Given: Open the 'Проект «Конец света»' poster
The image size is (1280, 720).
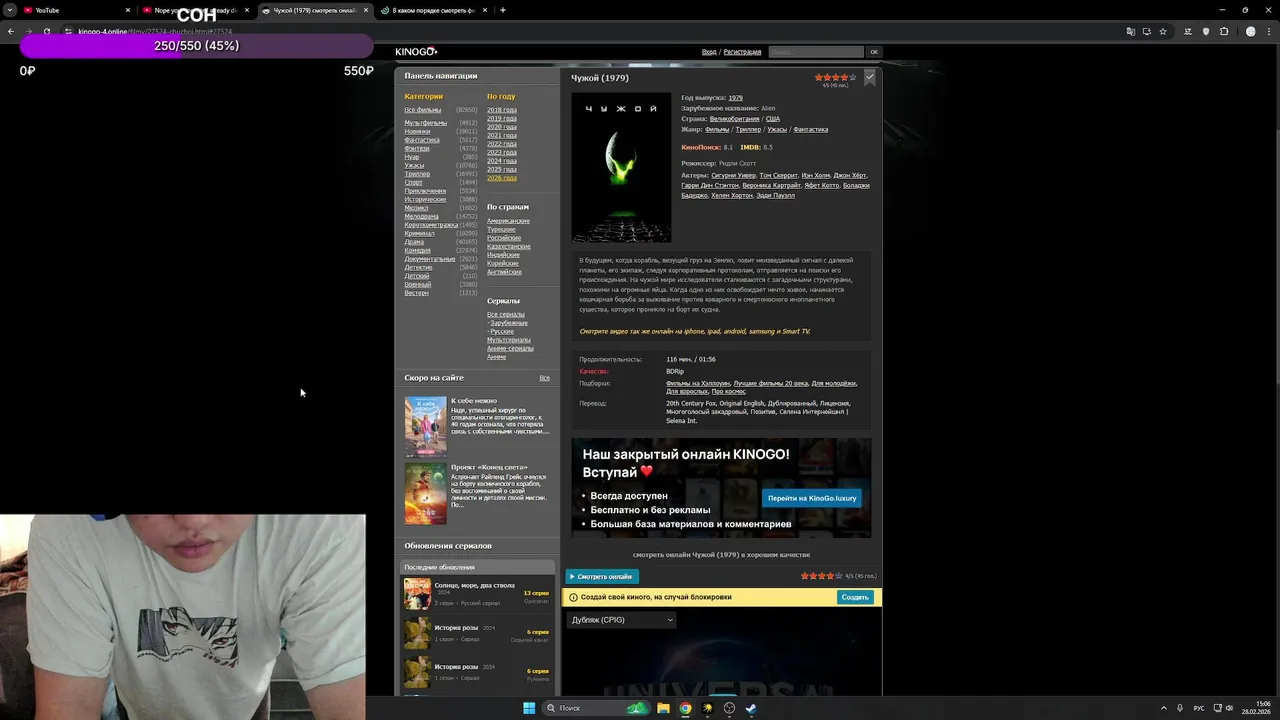Looking at the screenshot, I should 425,493.
